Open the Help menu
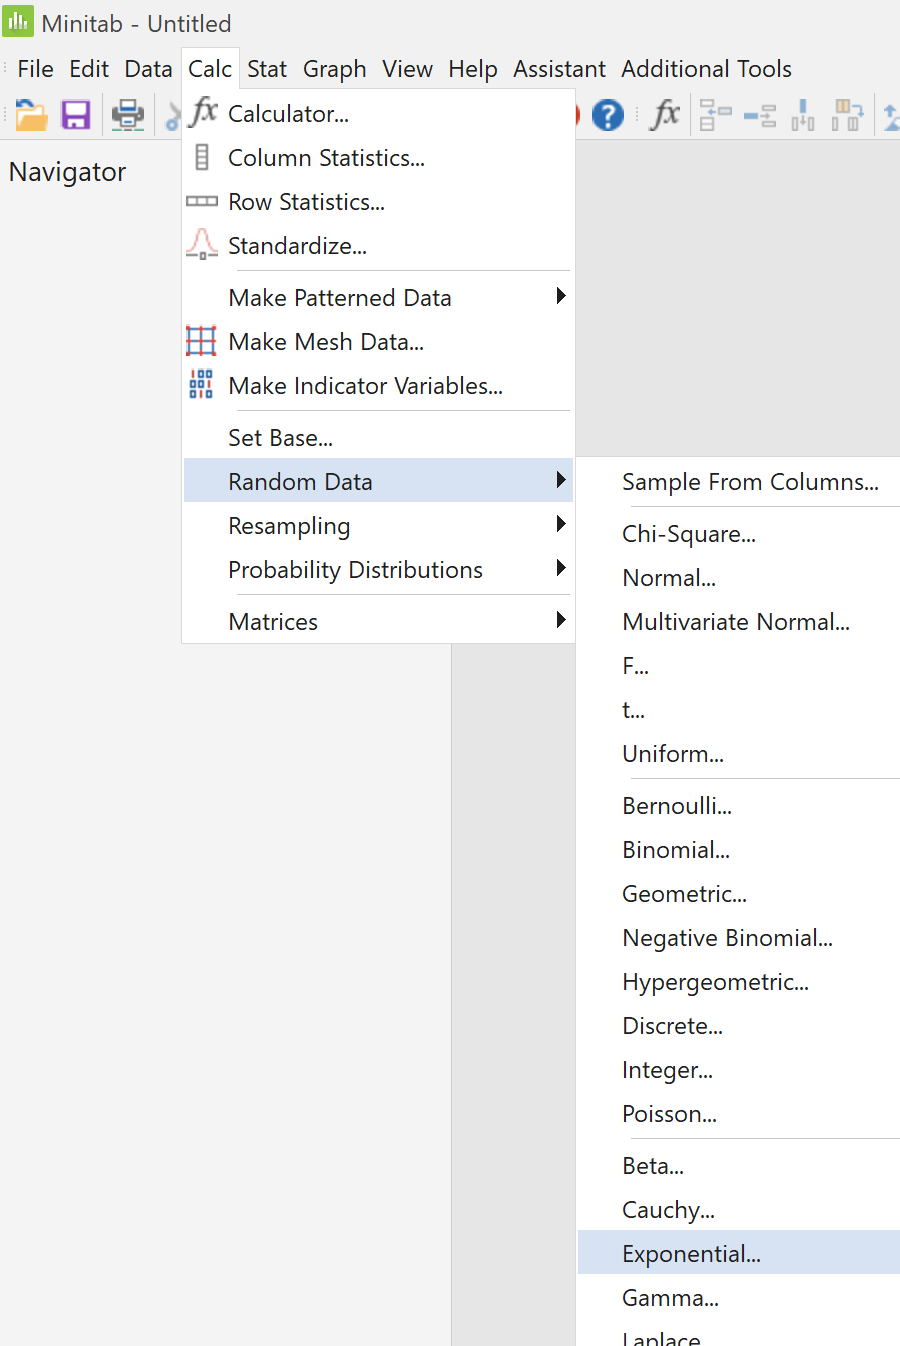The width and height of the screenshot is (900, 1346). pyautogui.click(x=473, y=69)
